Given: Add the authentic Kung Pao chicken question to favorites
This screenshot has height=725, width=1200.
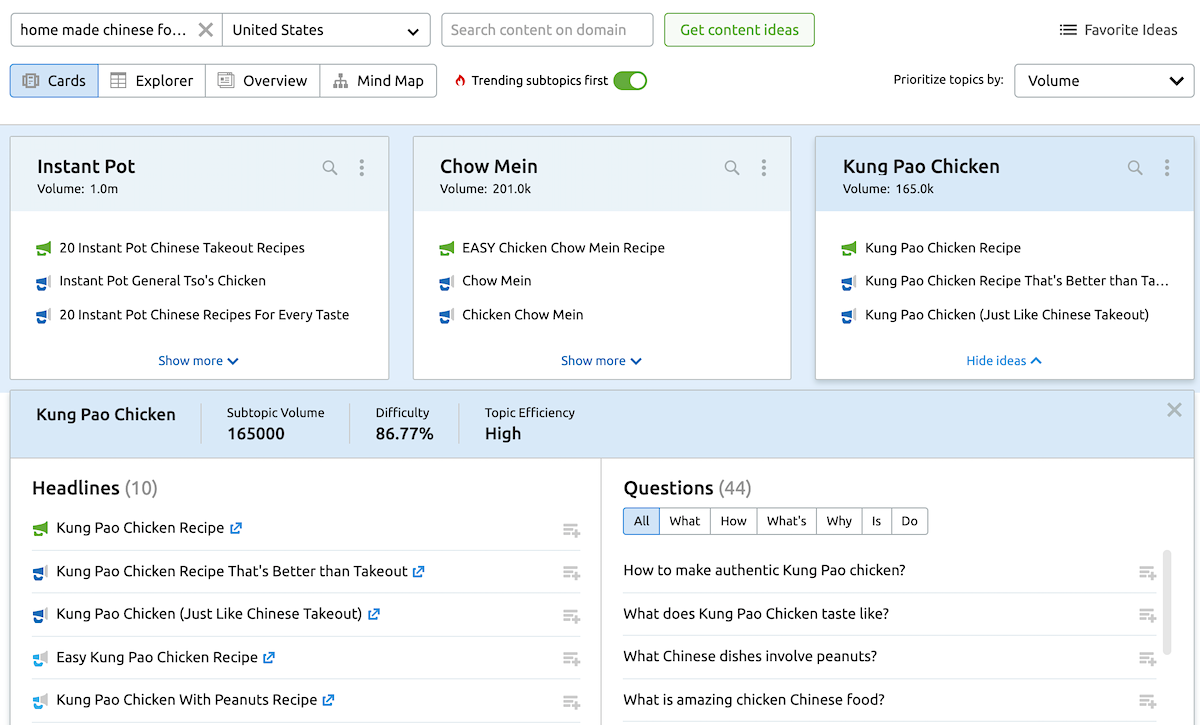Looking at the screenshot, I should tap(1147, 573).
